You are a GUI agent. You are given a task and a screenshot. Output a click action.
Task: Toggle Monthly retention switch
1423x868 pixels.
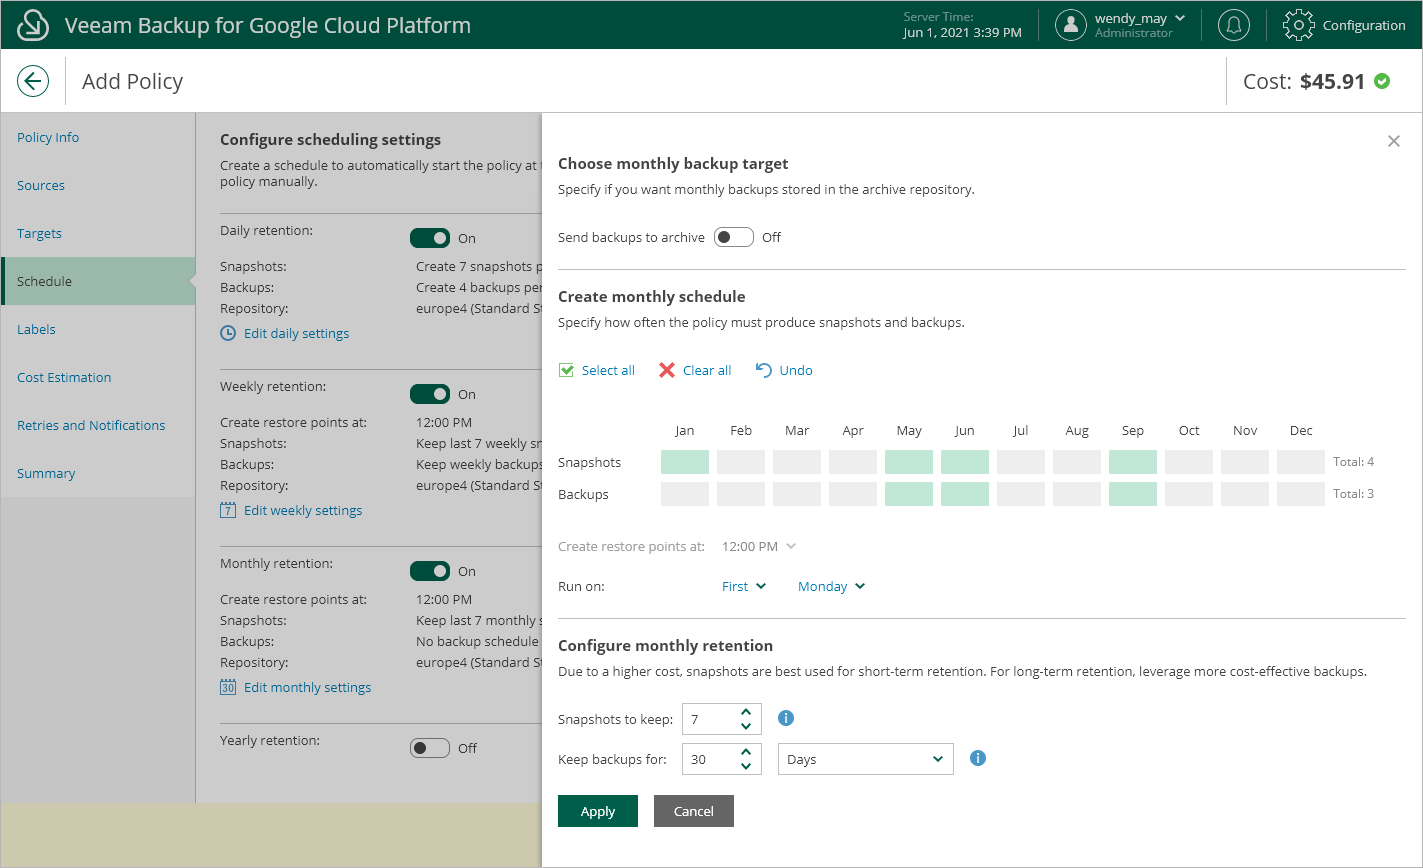[430, 571]
